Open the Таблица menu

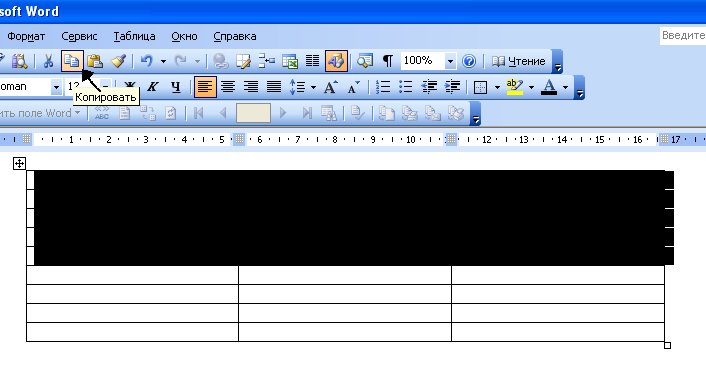click(134, 36)
